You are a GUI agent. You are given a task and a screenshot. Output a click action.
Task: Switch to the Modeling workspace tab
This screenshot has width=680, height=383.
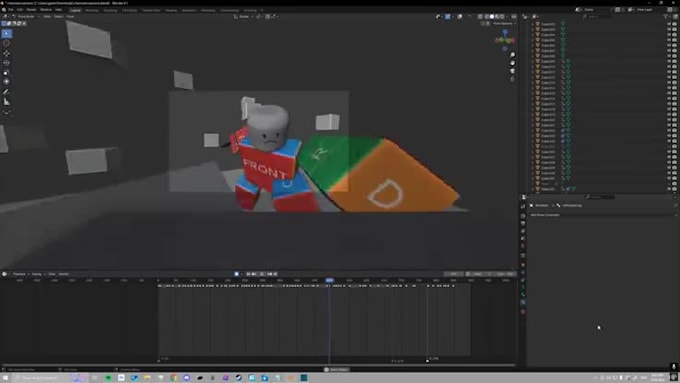tap(92, 10)
